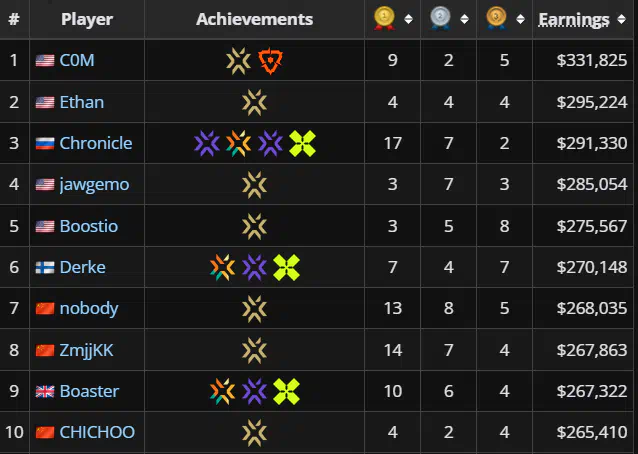The width and height of the screenshot is (638, 454).
Task: Sort by gold medals using sort arrows
Action: click(x=409, y=19)
